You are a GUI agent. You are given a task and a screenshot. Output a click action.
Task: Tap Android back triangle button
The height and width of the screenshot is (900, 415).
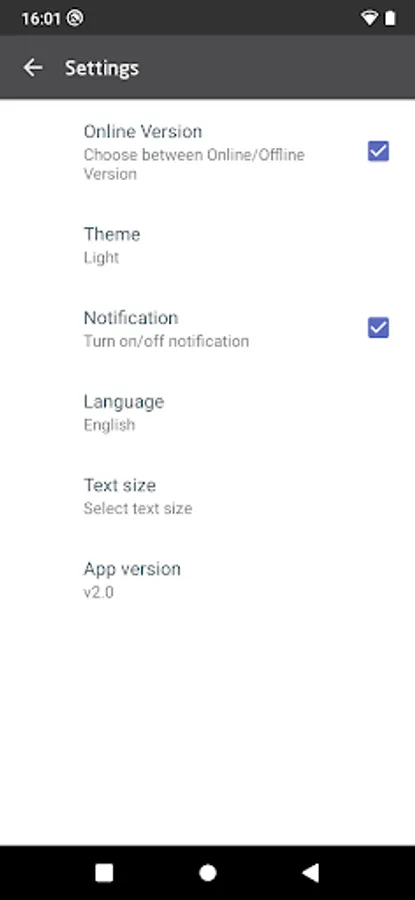coord(311,872)
